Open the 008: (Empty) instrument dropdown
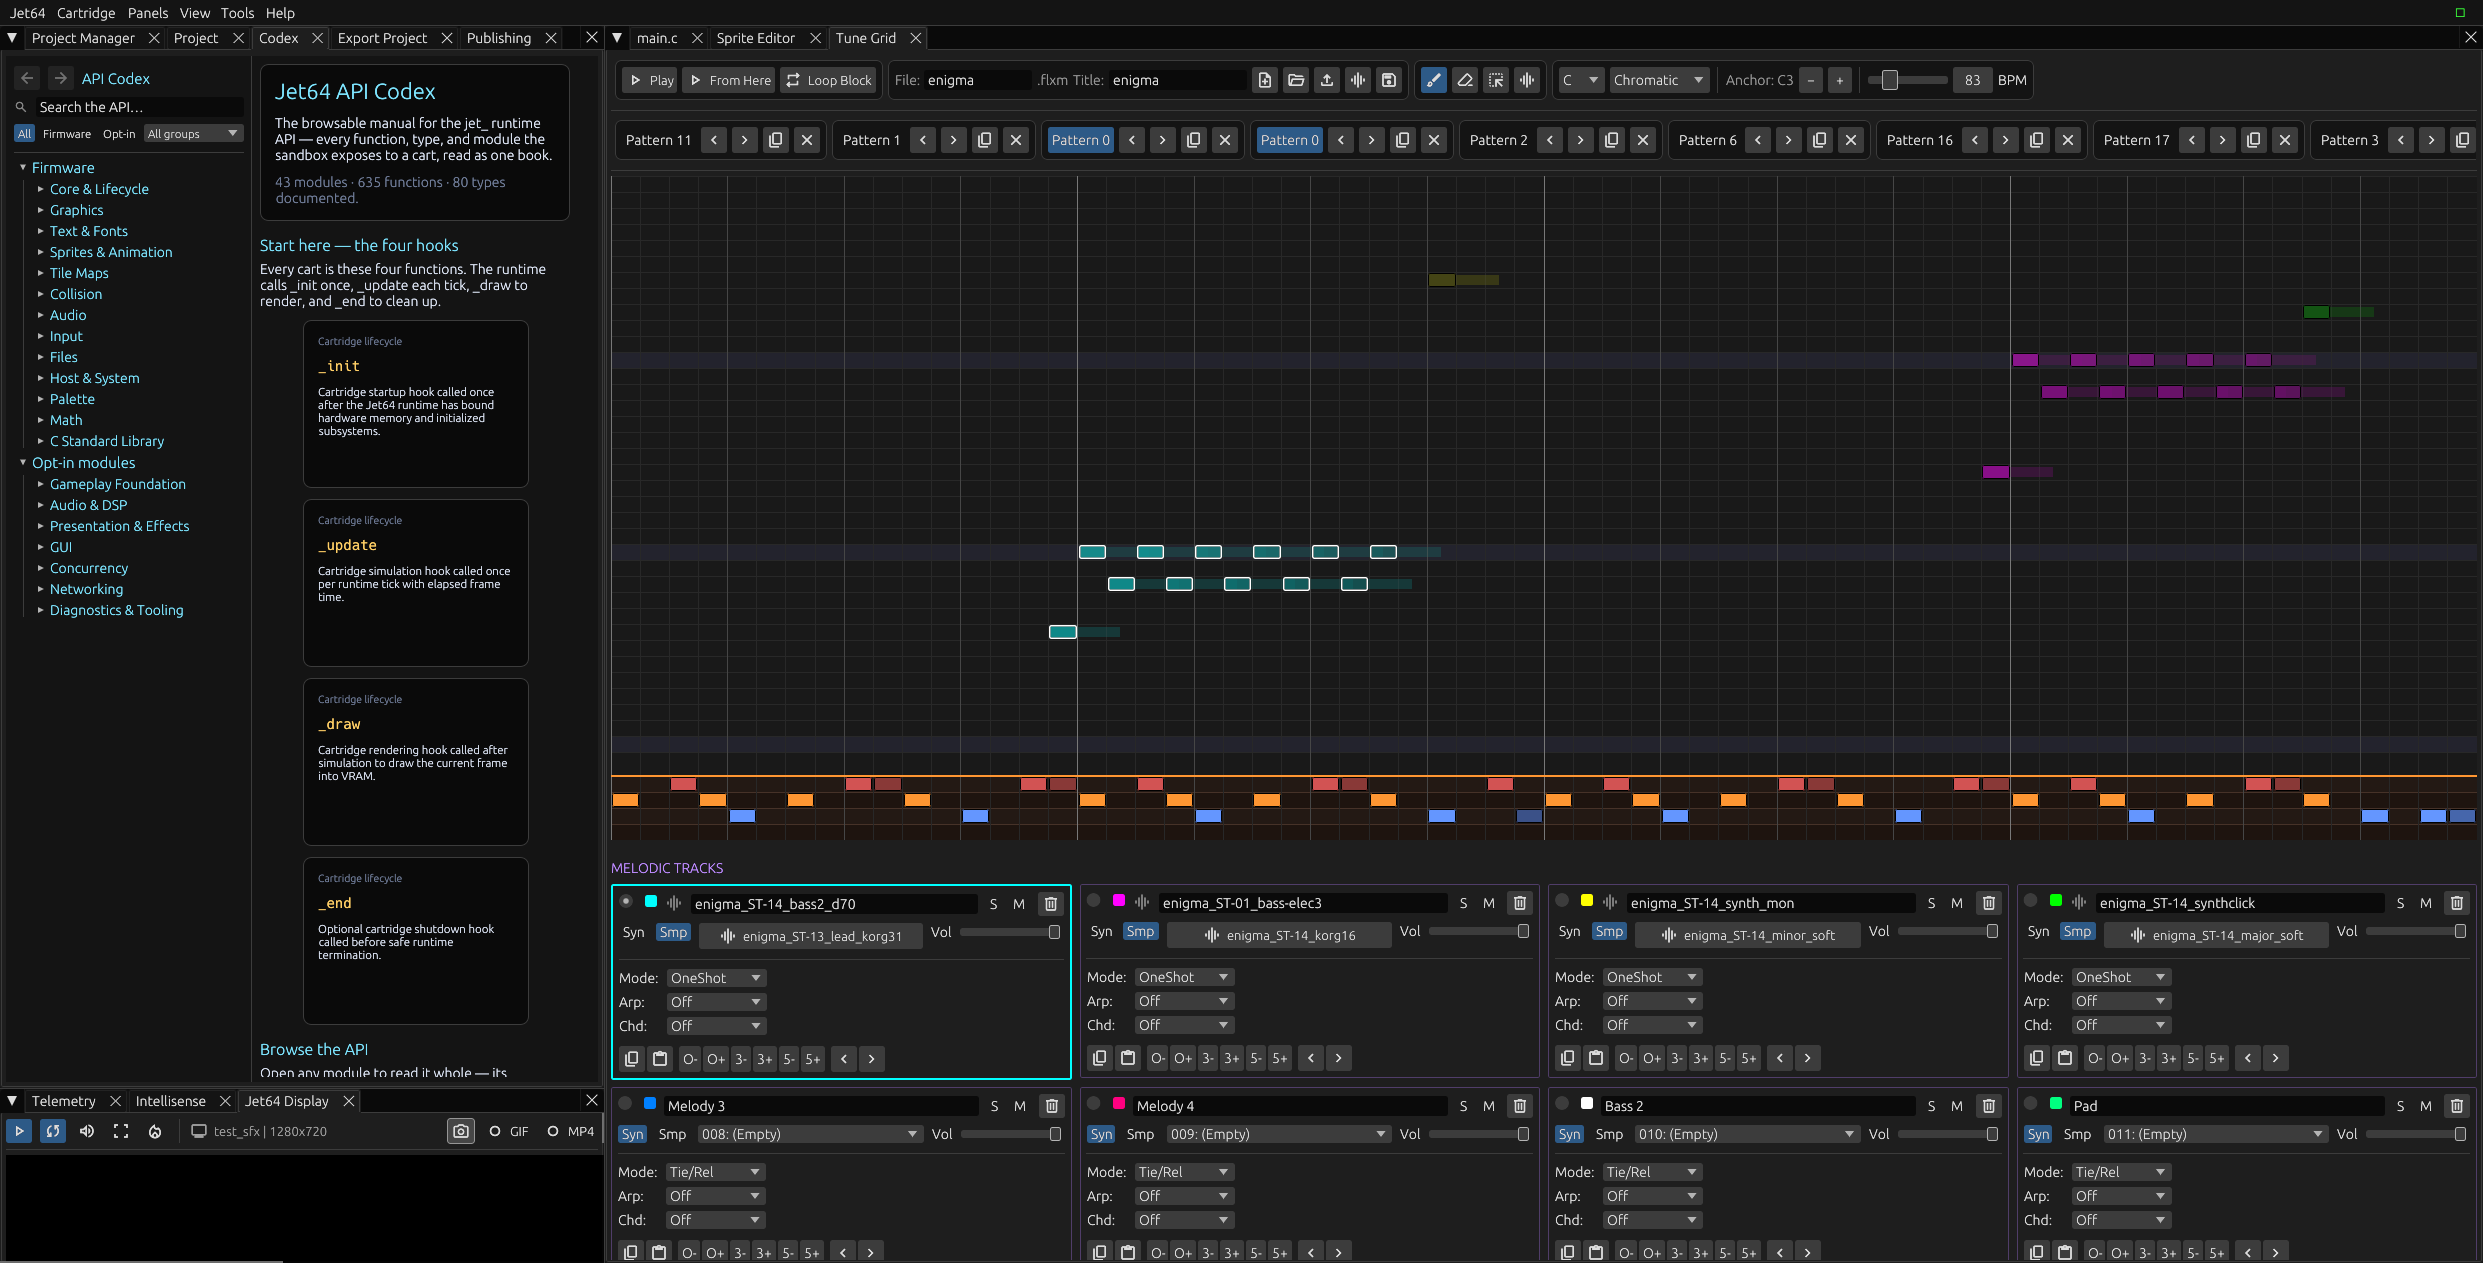Image resolution: width=2483 pixels, height=1263 pixels. coord(810,1134)
